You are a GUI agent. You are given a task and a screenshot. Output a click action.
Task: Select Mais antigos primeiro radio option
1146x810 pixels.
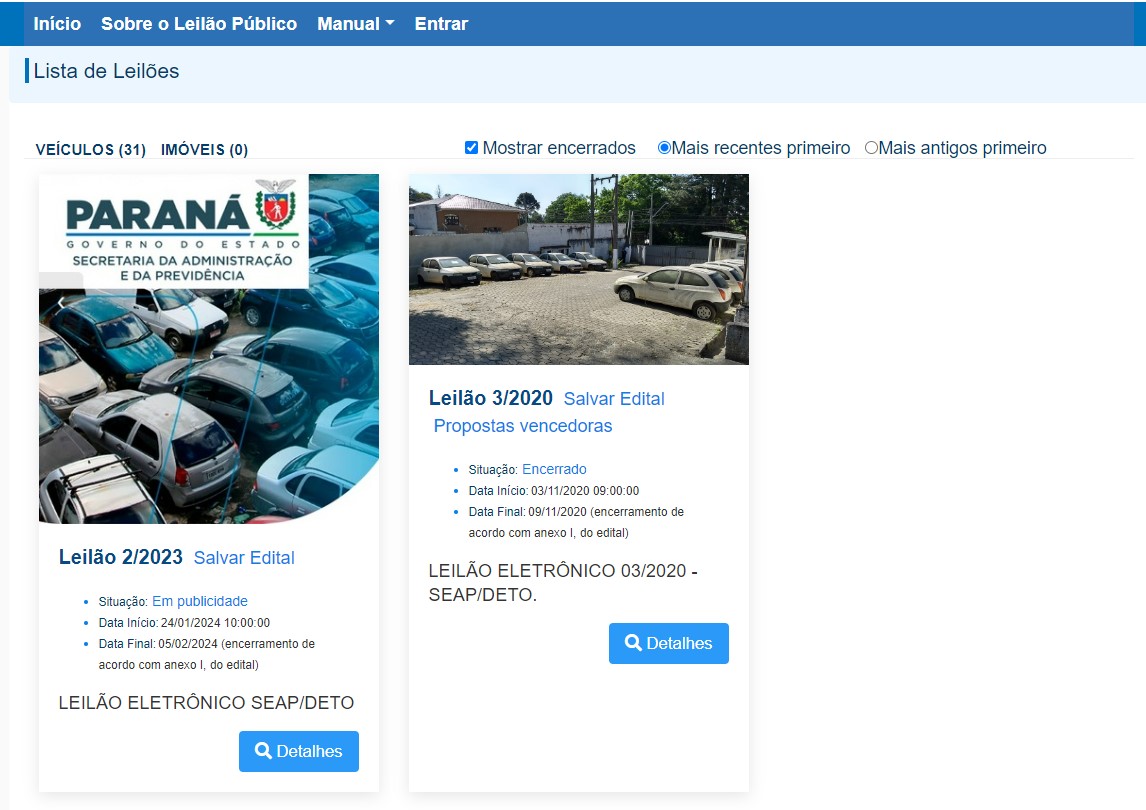[x=871, y=148]
